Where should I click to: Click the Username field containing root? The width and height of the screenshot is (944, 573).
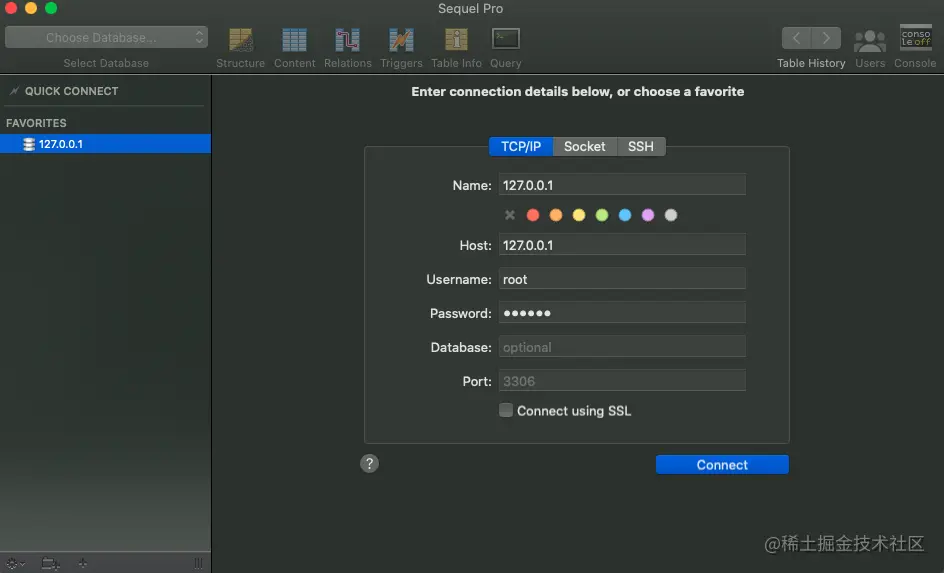click(x=622, y=279)
